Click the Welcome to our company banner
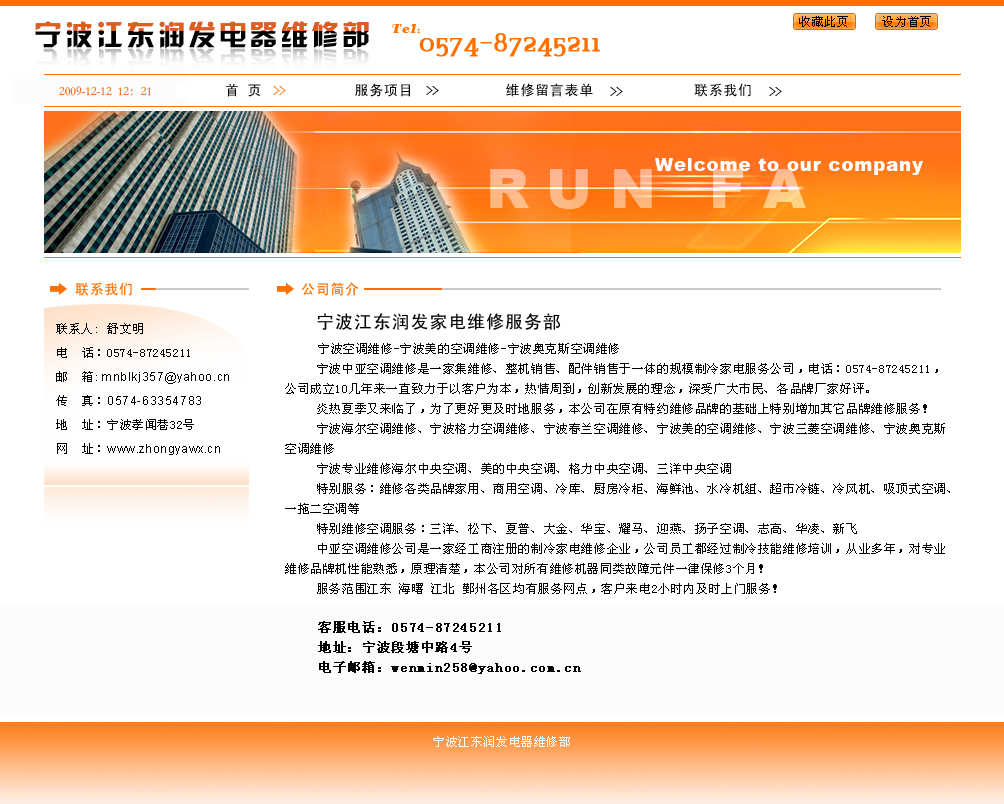Viewport: 1004px width, 804px height. coord(788,165)
